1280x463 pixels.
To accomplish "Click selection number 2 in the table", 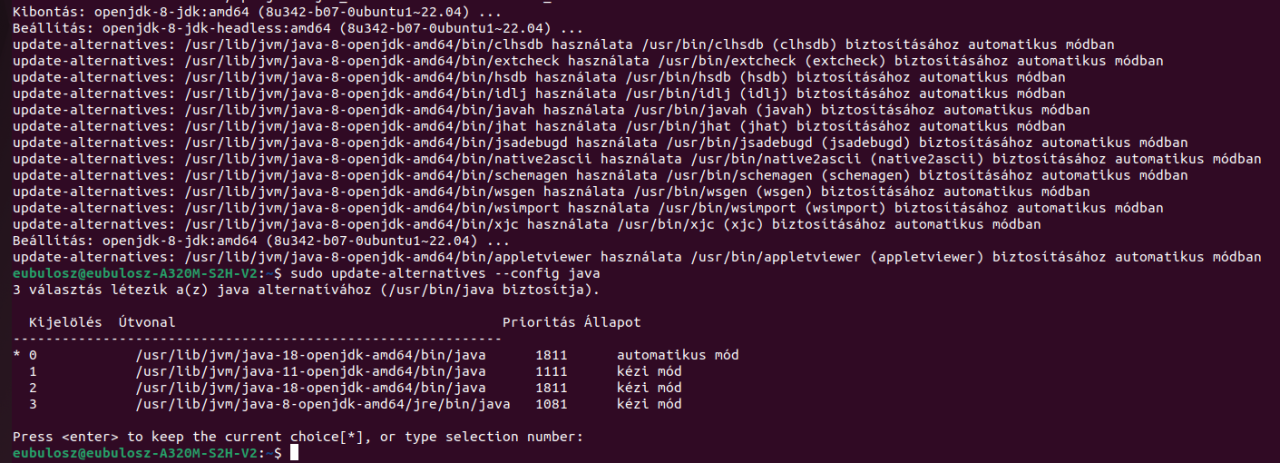I will [x=33, y=387].
